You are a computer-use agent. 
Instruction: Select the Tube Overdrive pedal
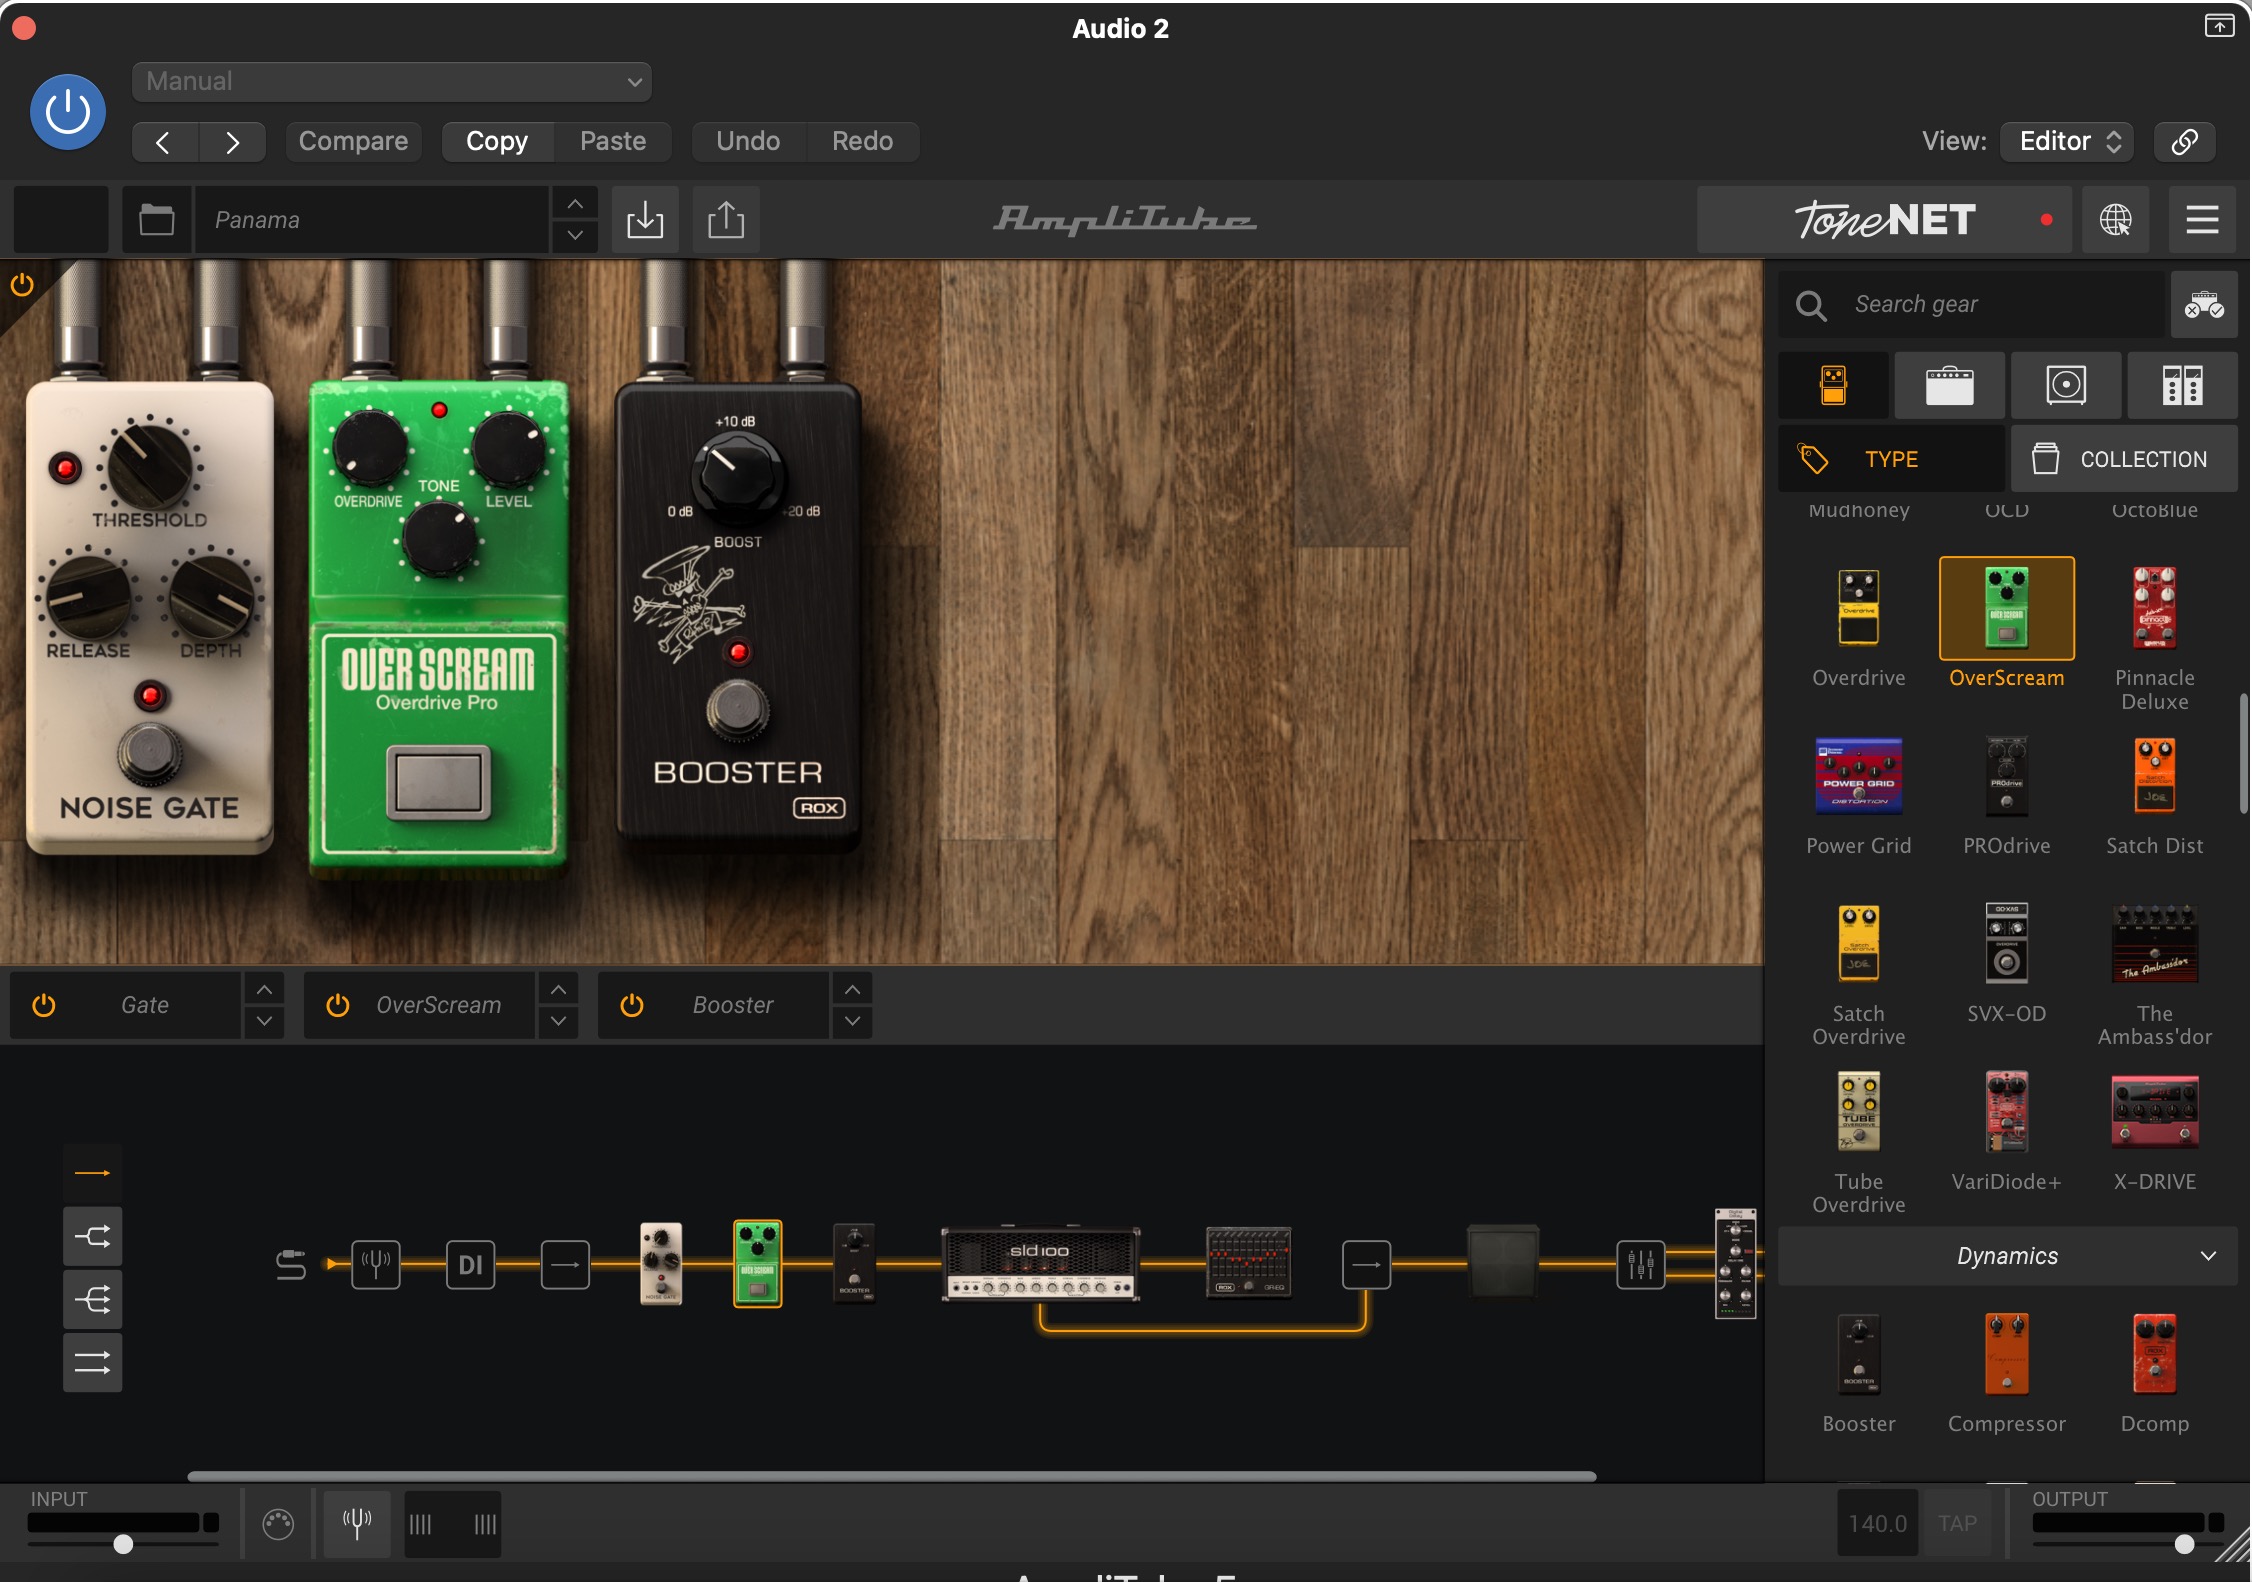[1859, 1112]
